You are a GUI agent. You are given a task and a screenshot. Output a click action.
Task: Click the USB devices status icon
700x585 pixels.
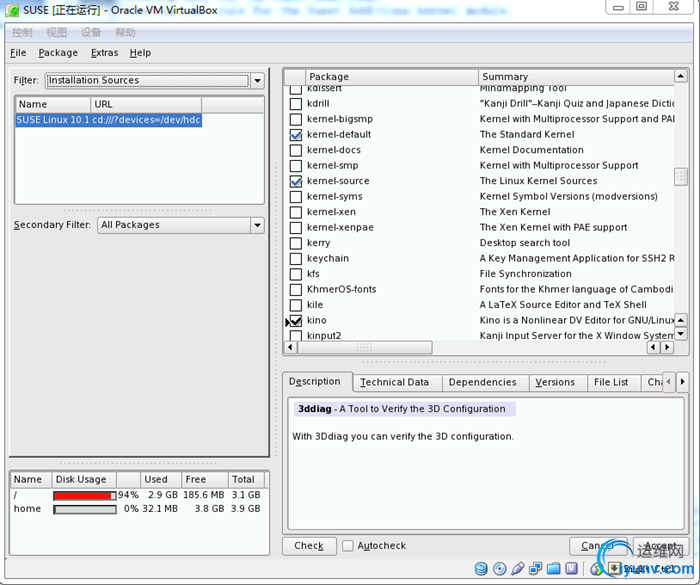pos(517,568)
